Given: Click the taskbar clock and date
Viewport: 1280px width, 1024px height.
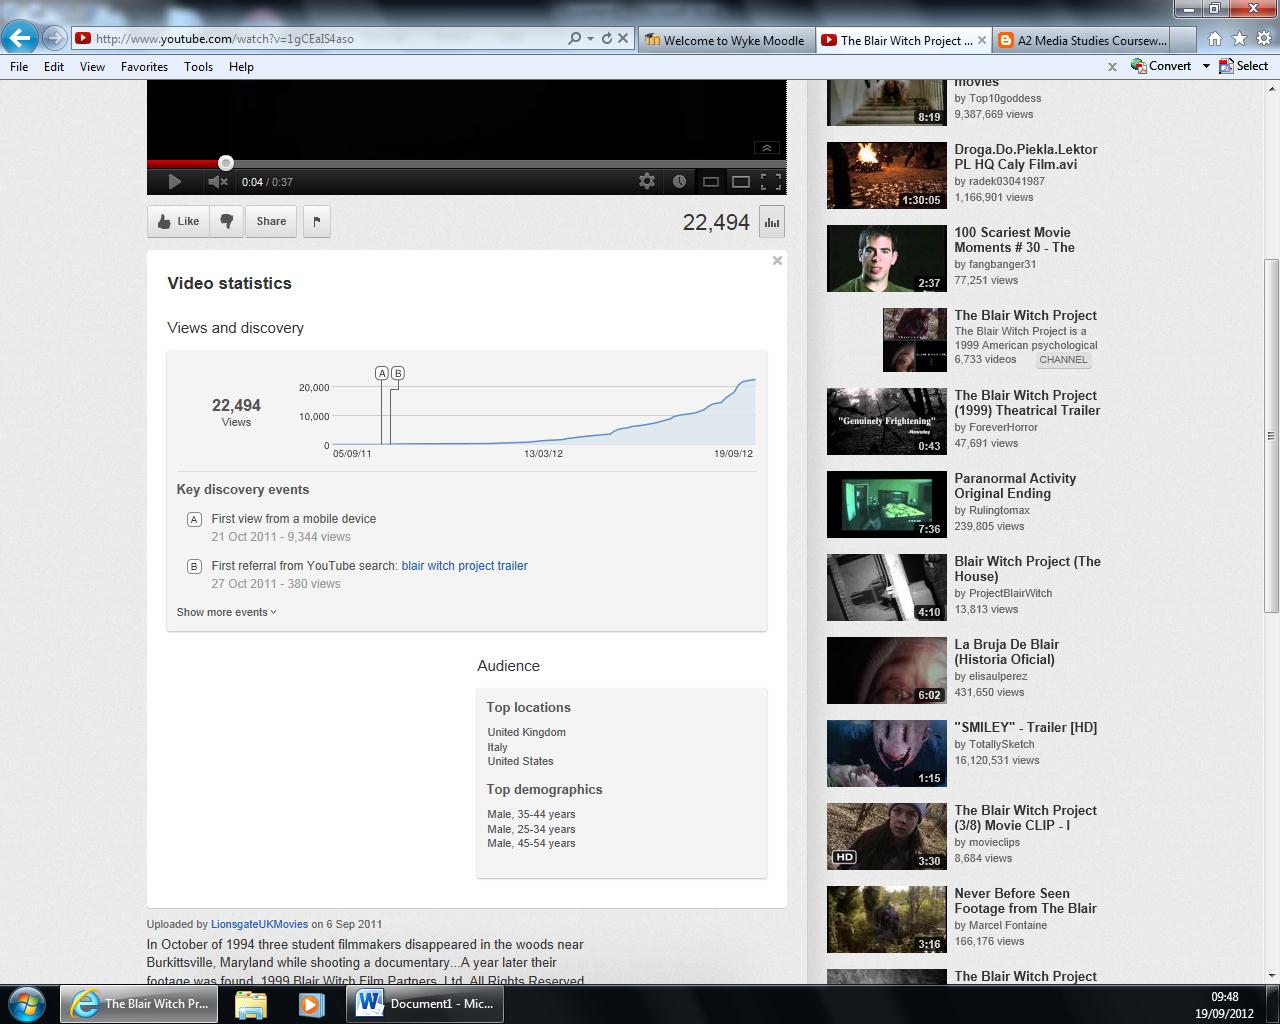Looking at the screenshot, I should (1224, 1004).
